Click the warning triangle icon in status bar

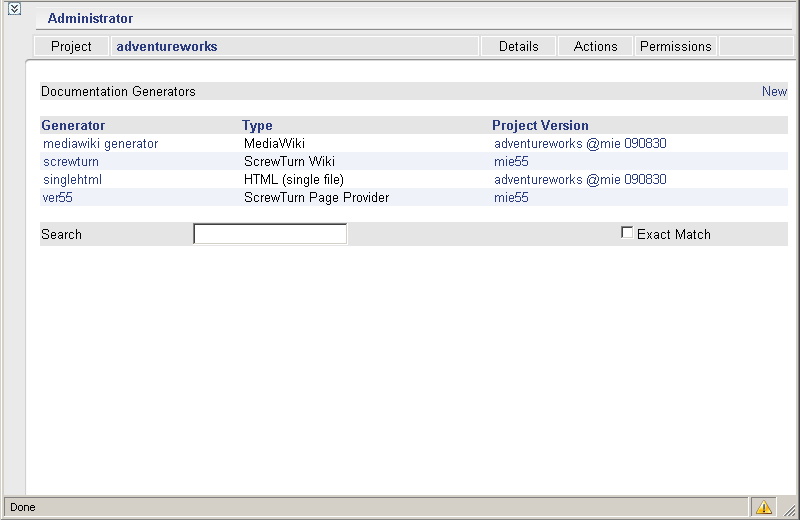coord(763,507)
